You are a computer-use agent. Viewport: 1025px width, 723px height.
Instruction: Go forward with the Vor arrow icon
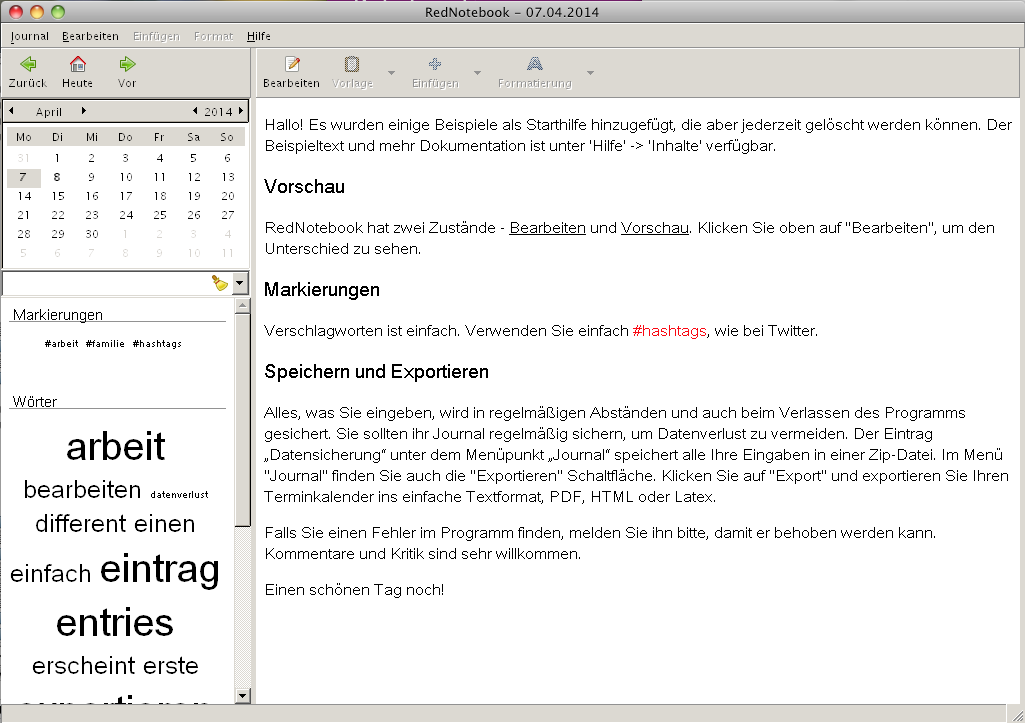click(127, 64)
